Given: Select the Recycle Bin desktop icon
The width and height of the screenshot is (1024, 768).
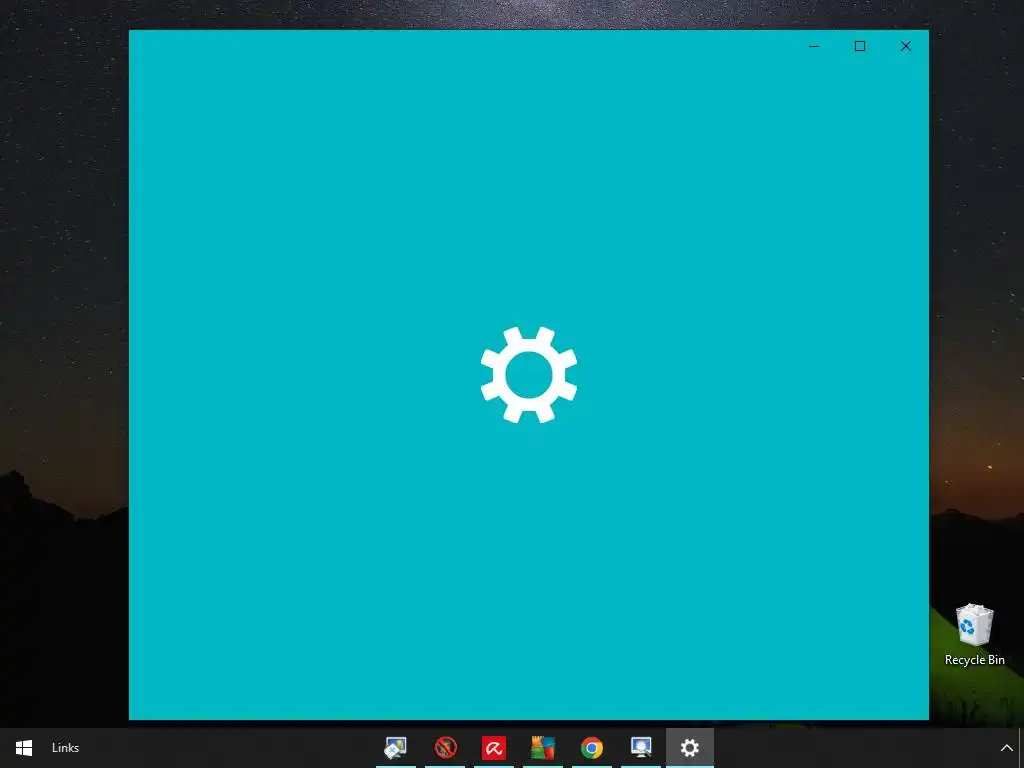Looking at the screenshot, I should pos(974,635).
